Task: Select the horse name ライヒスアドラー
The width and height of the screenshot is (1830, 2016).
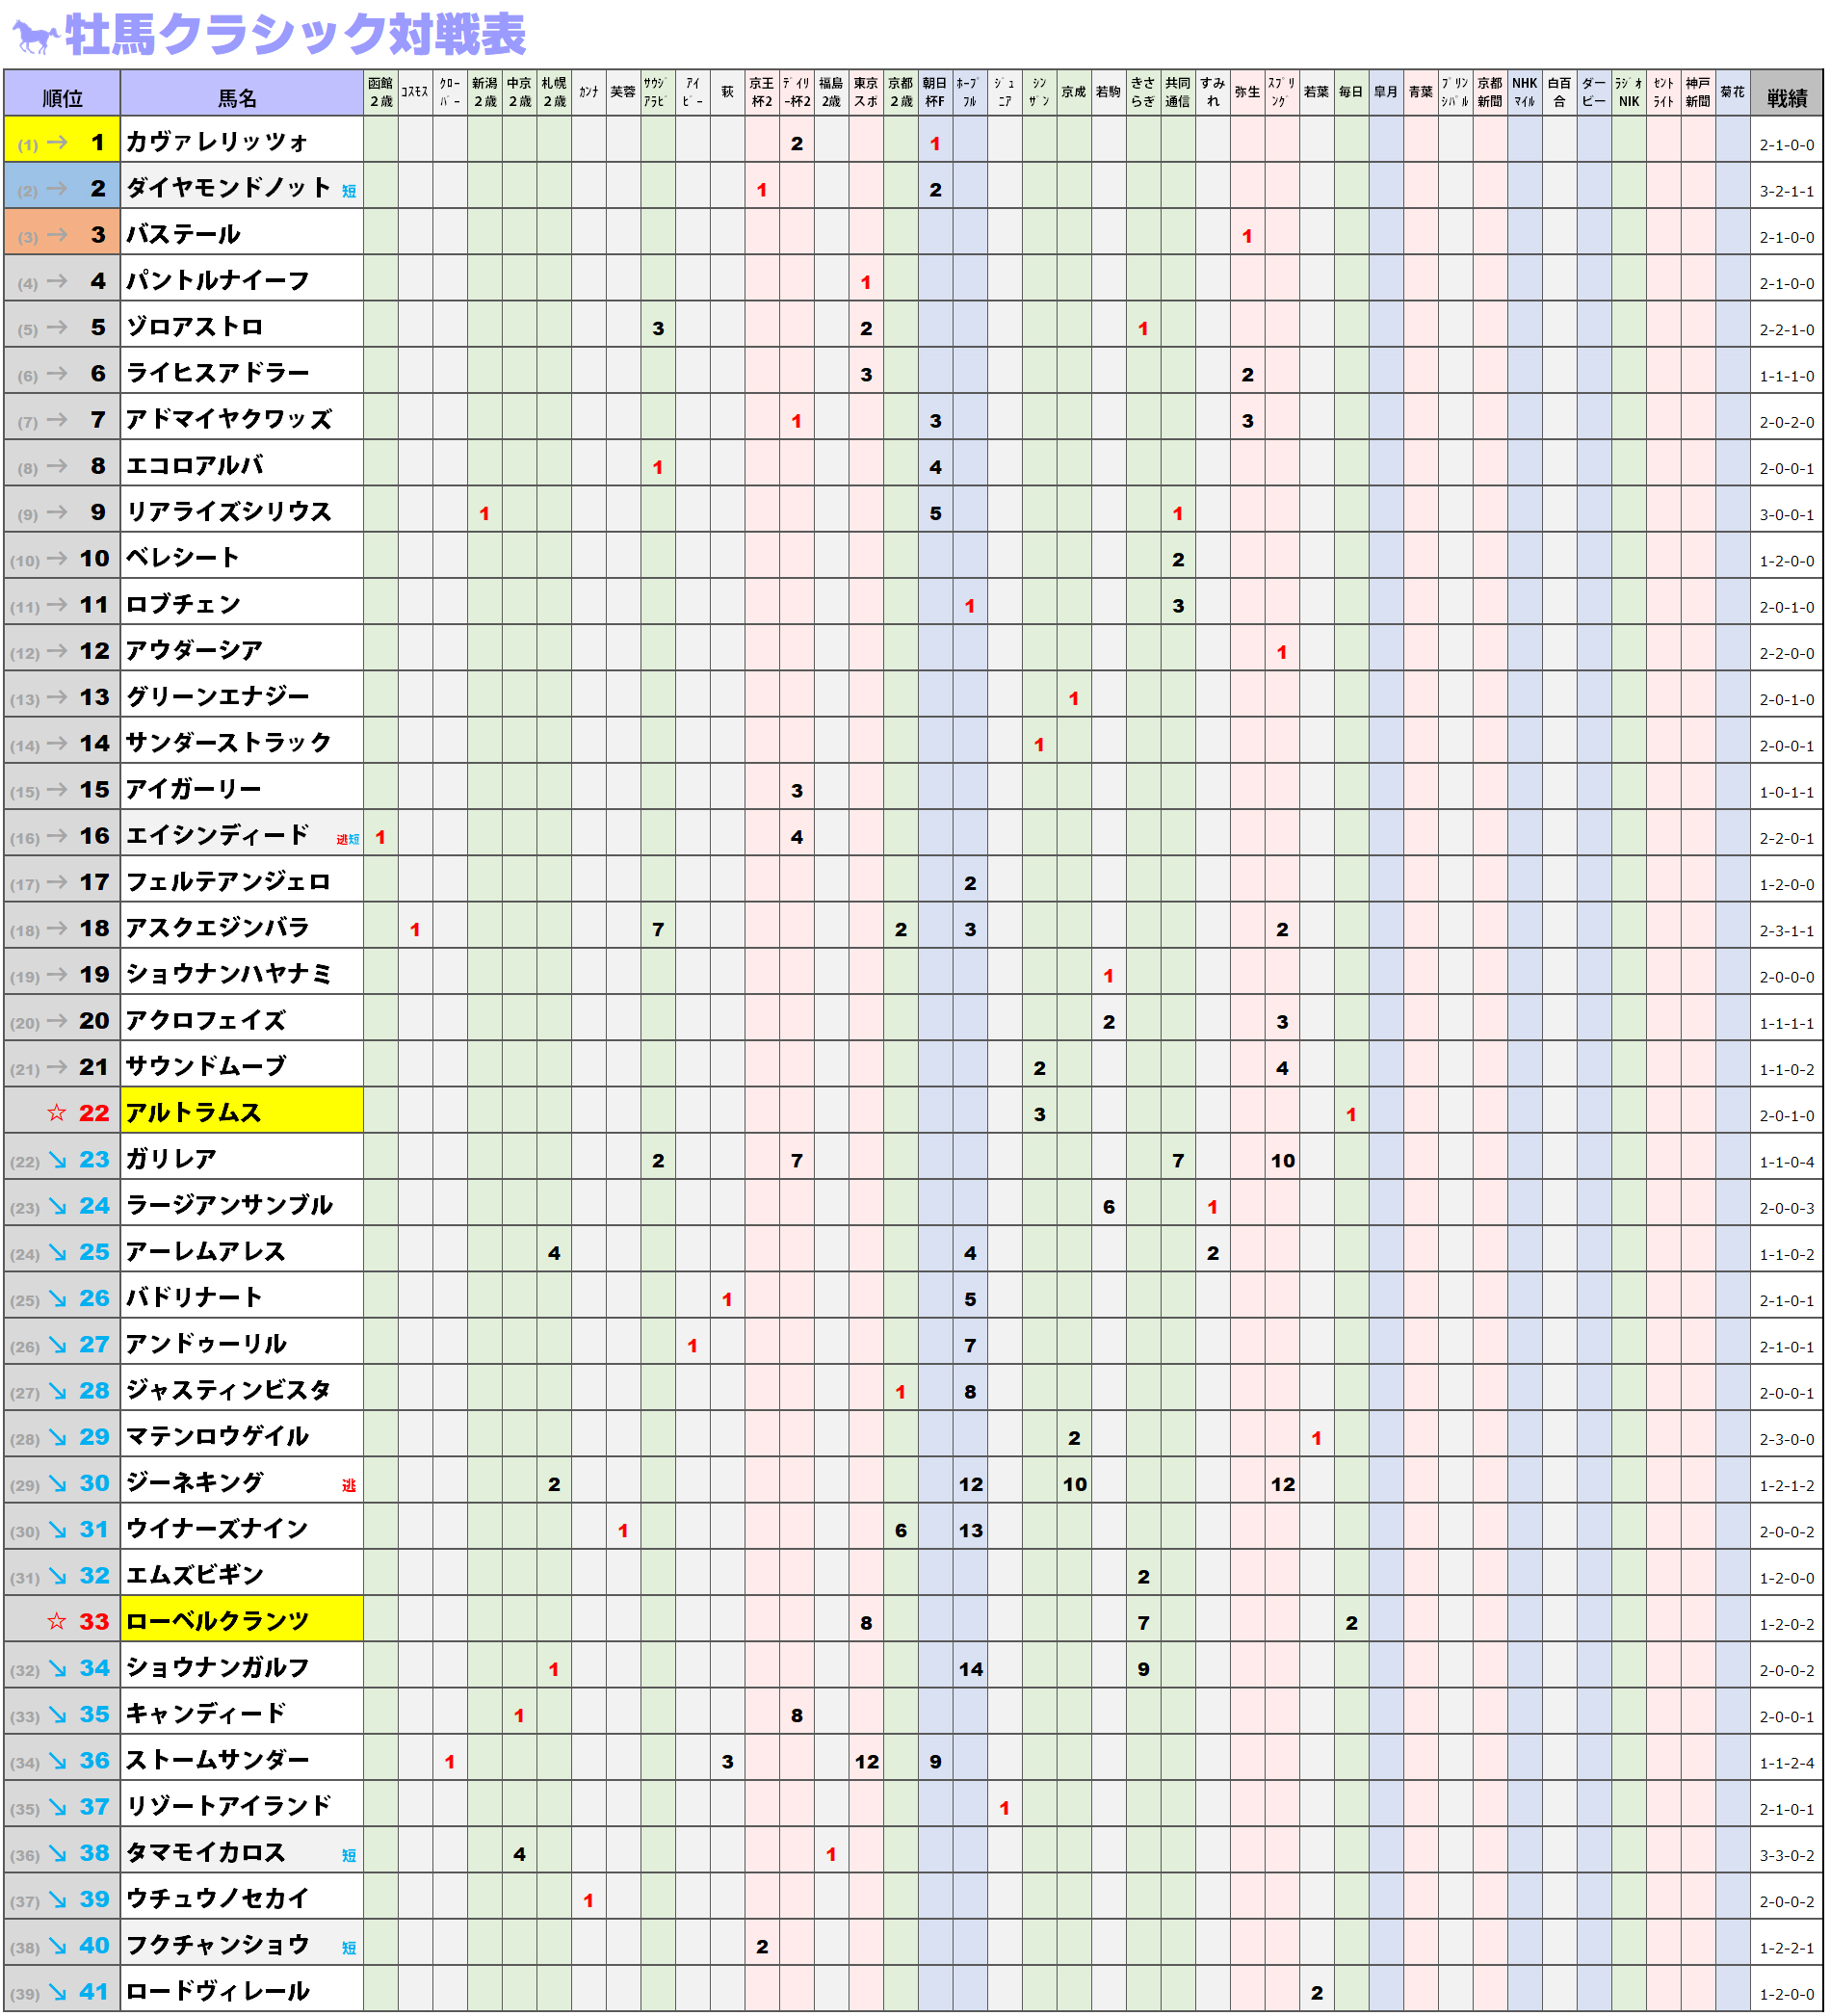Action: pos(218,373)
